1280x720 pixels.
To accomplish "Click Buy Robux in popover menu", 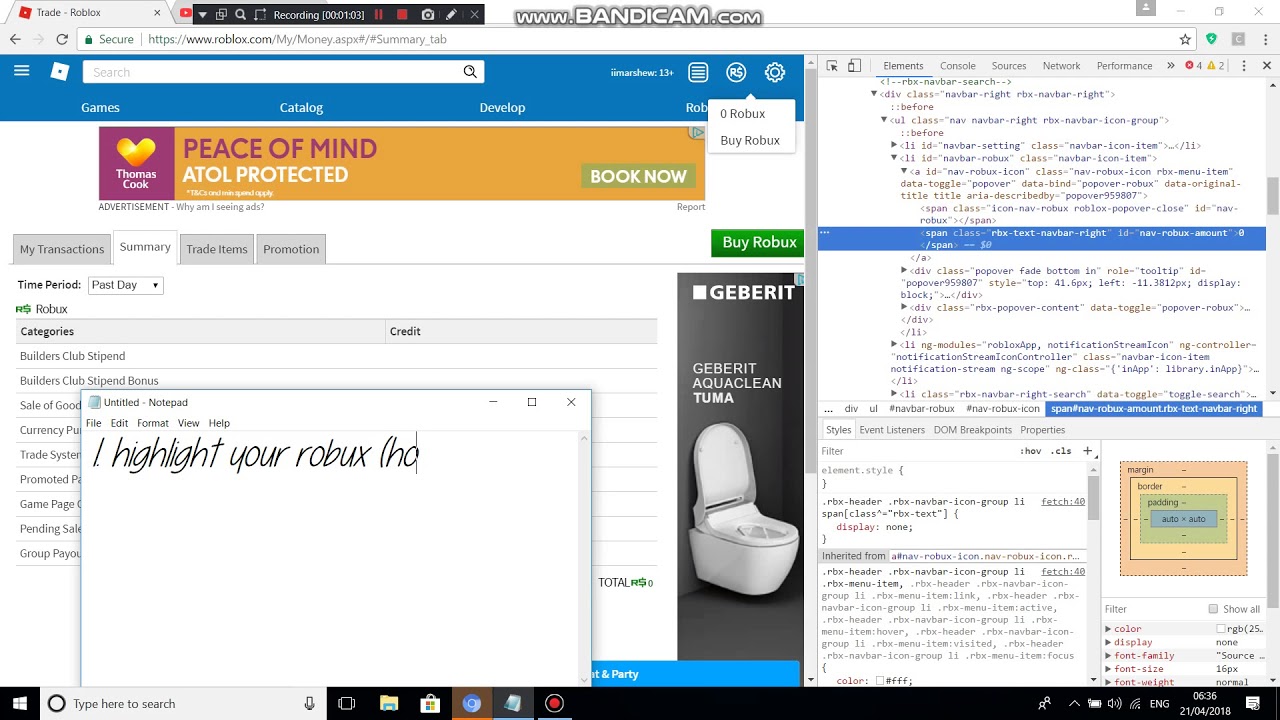I will (x=750, y=140).
